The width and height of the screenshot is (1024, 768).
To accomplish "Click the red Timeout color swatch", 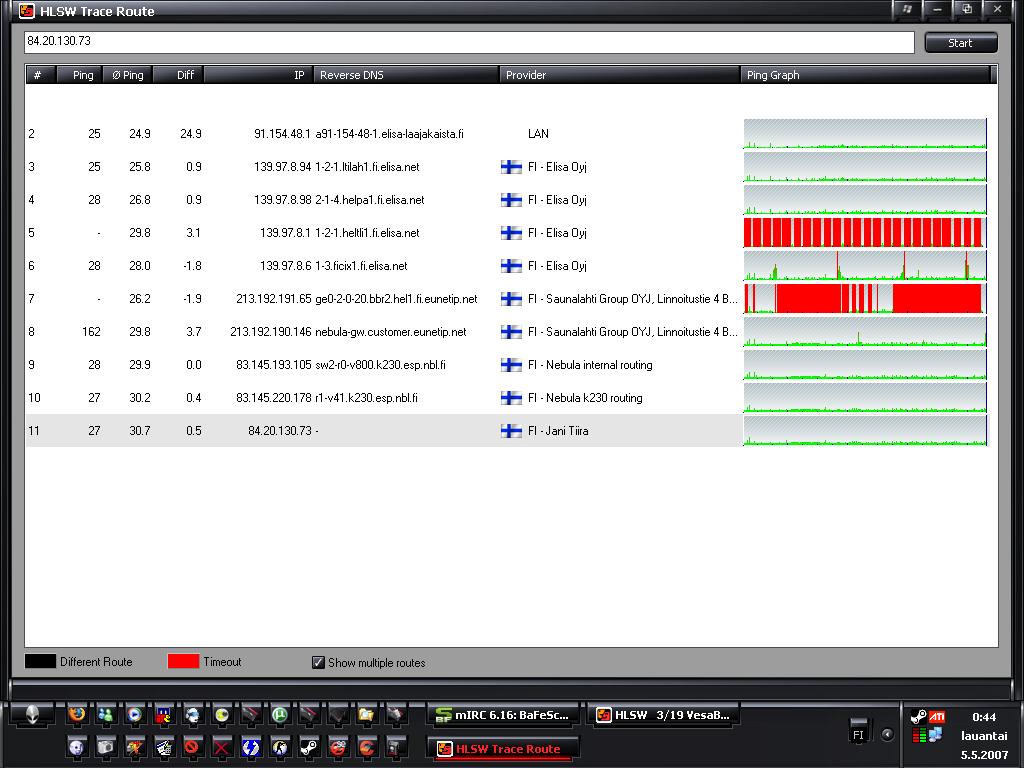I will [183, 661].
